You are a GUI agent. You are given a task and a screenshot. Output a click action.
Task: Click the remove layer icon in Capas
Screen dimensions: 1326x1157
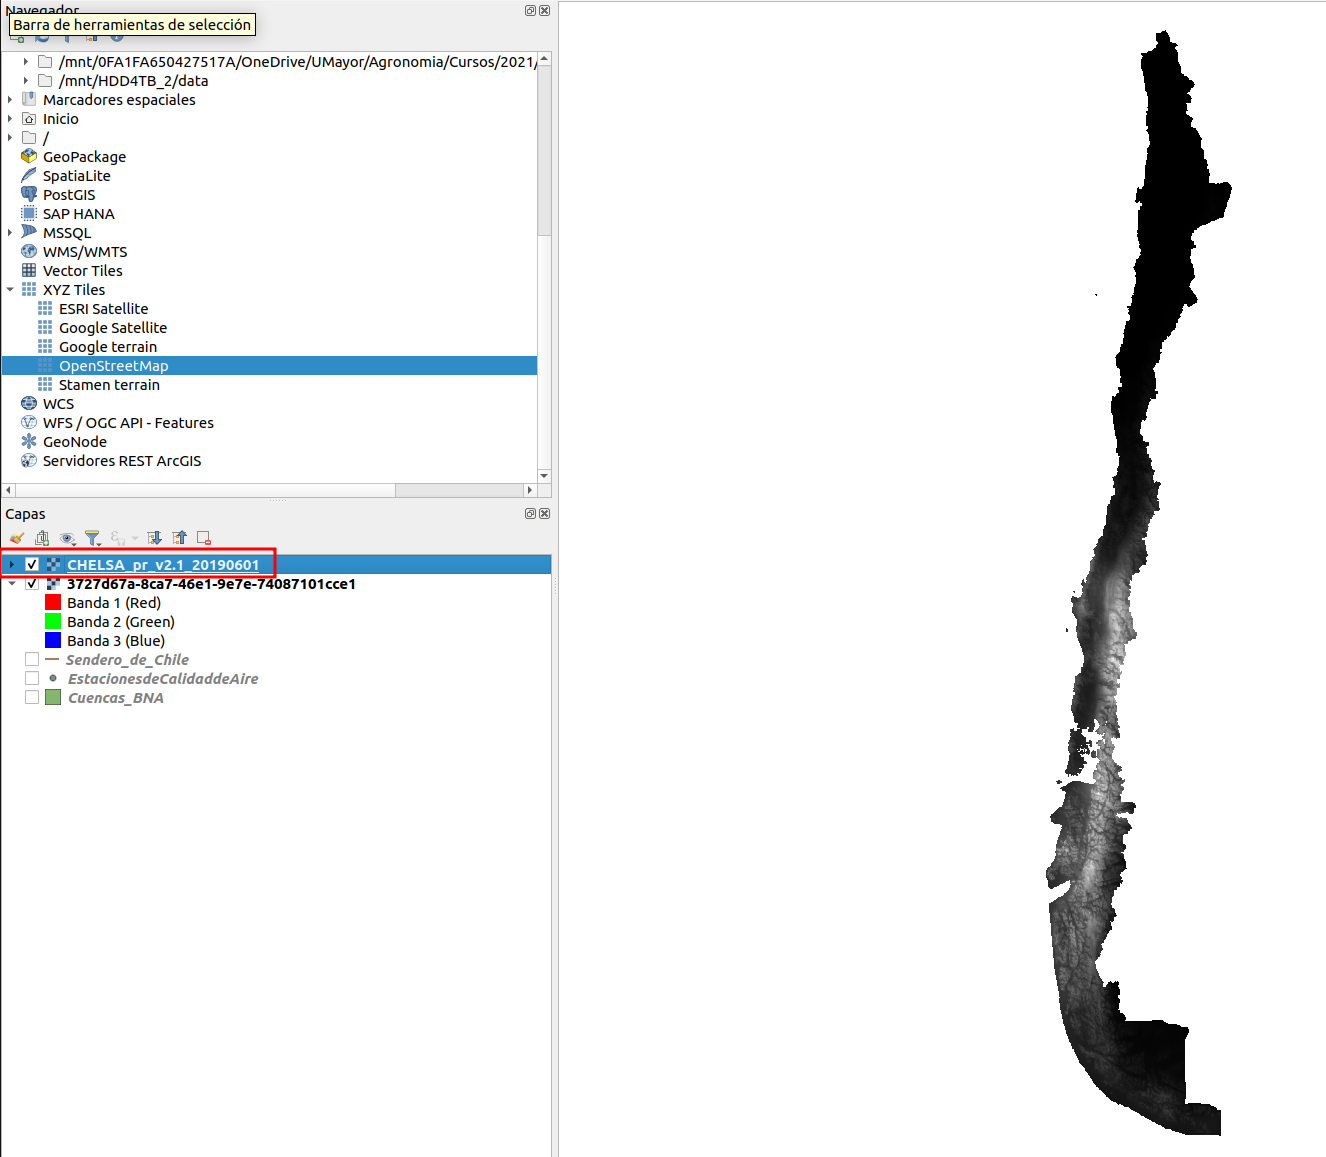coord(204,538)
